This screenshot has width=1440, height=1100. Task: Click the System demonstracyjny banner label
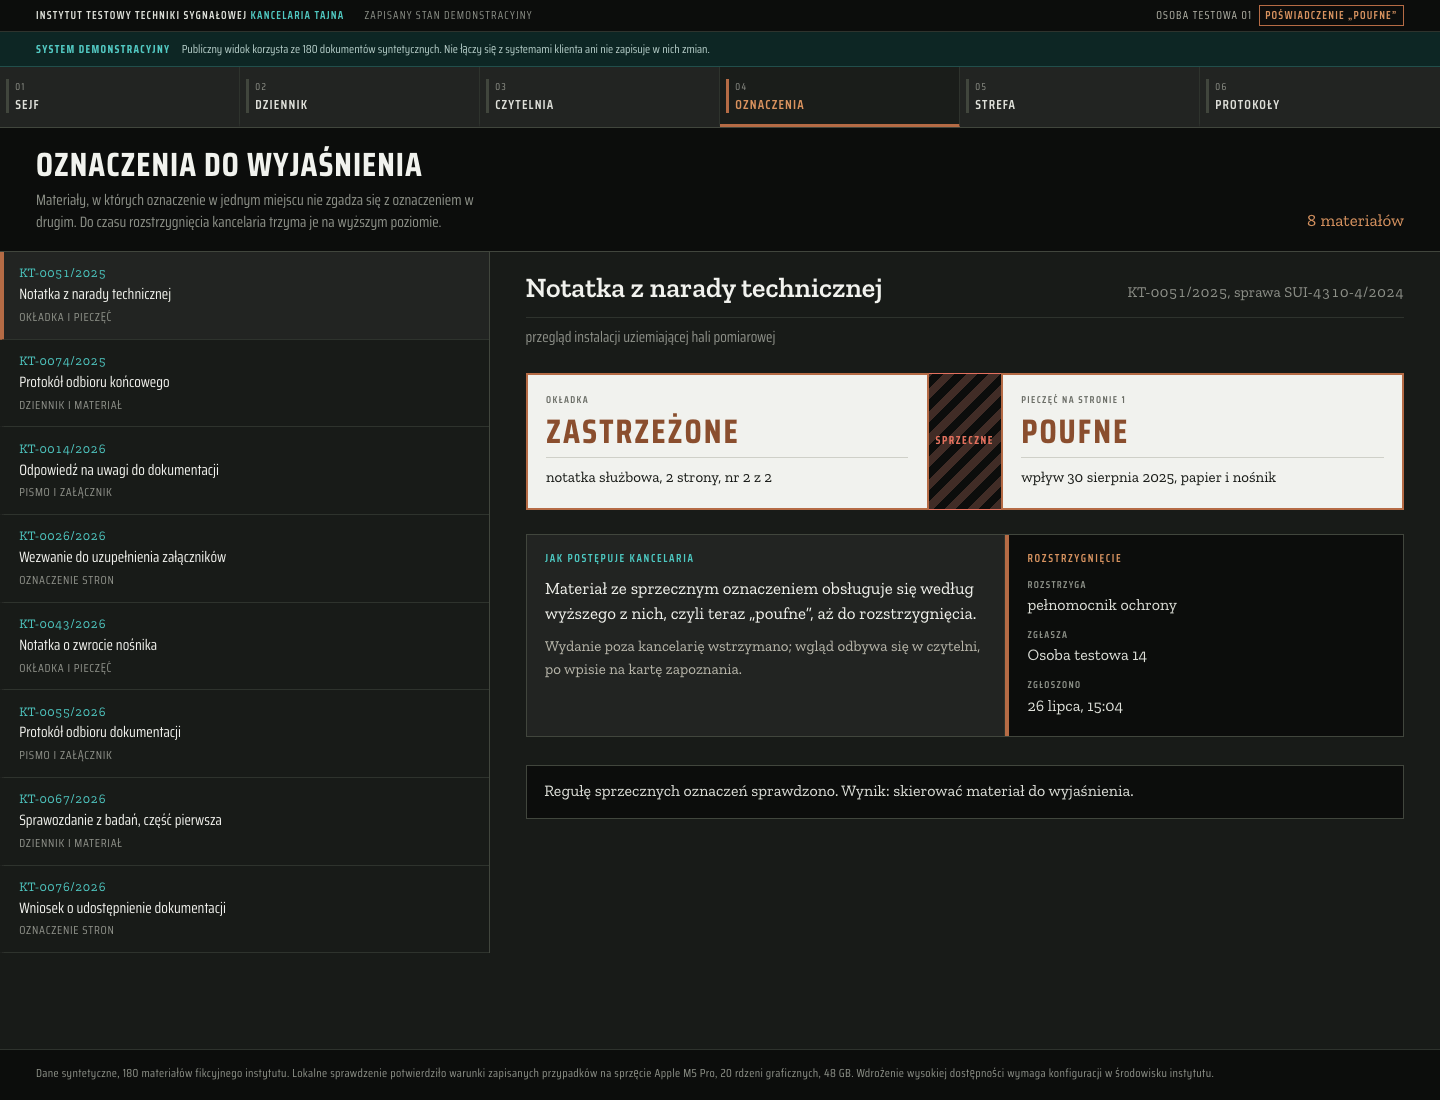pyautogui.click(x=103, y=49)
